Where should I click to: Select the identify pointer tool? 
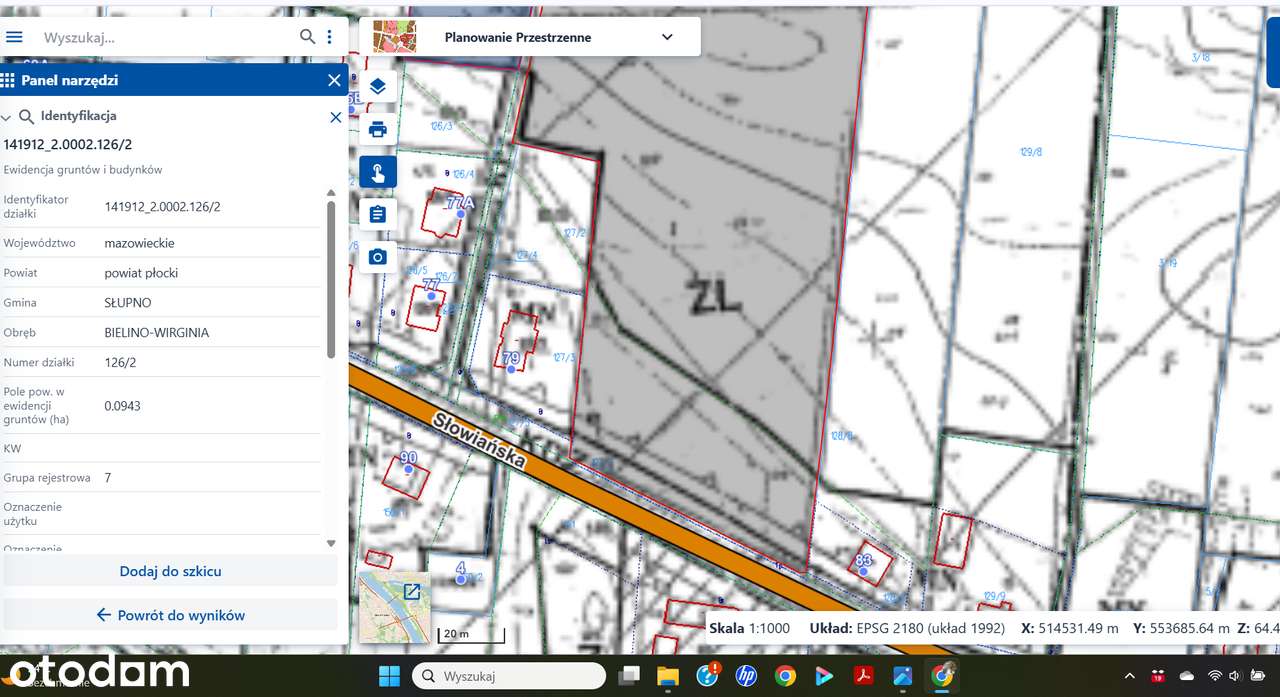(x=378, y=172)
